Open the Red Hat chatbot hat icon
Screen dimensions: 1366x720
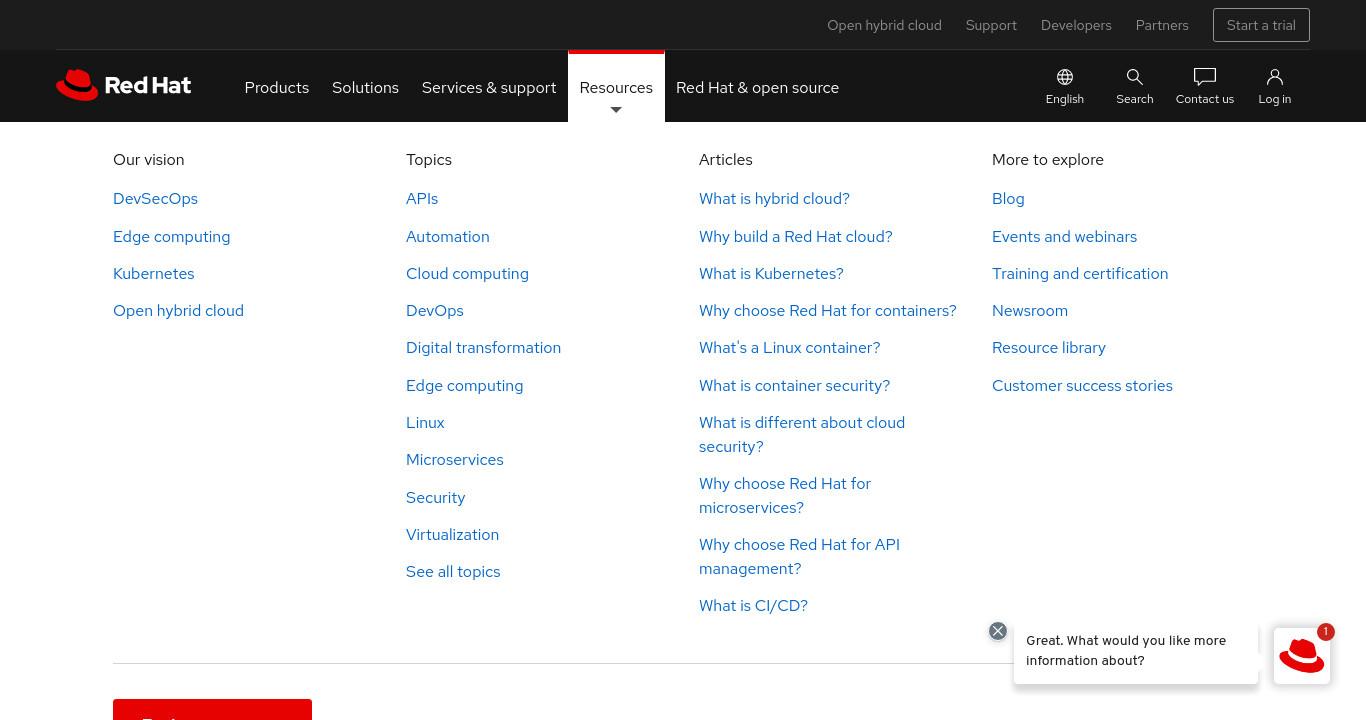[1302, 656]
